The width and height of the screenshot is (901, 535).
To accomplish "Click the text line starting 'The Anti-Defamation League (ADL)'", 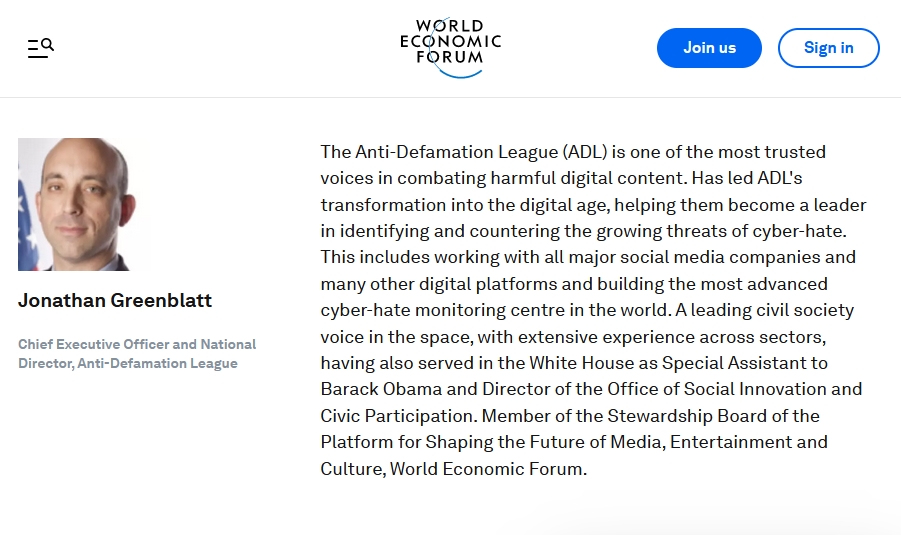I will (x=573, y=152).
